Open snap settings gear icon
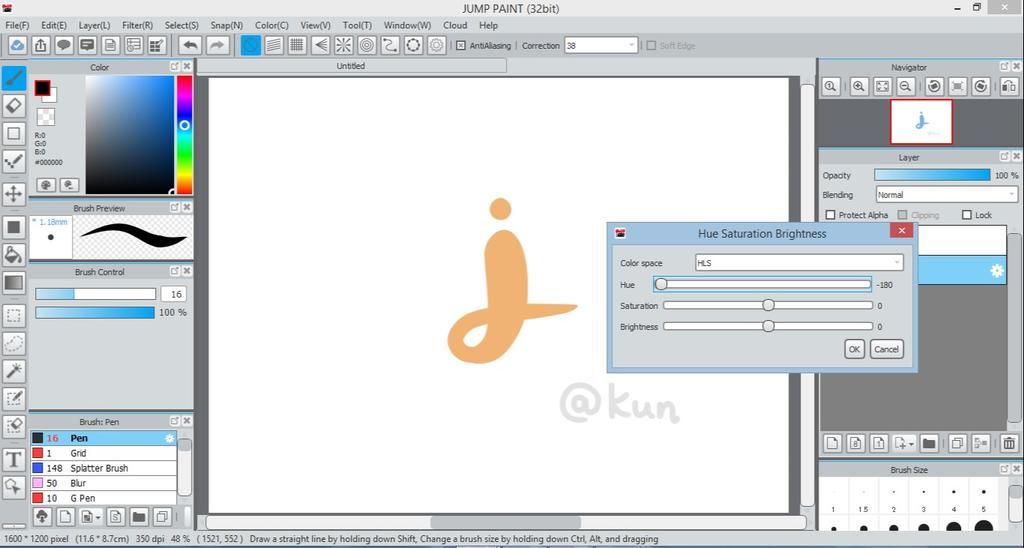 (436, 45)
